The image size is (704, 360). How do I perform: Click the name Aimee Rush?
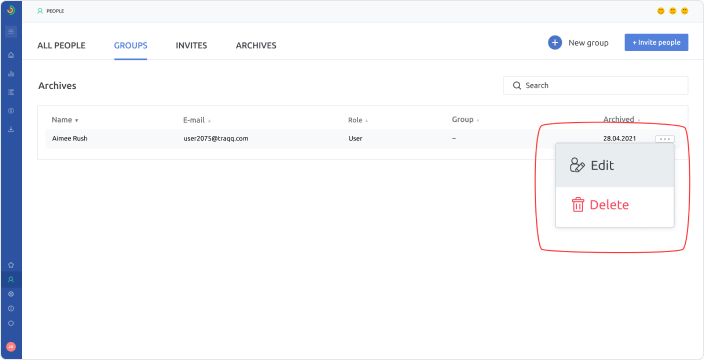[70, 139]
